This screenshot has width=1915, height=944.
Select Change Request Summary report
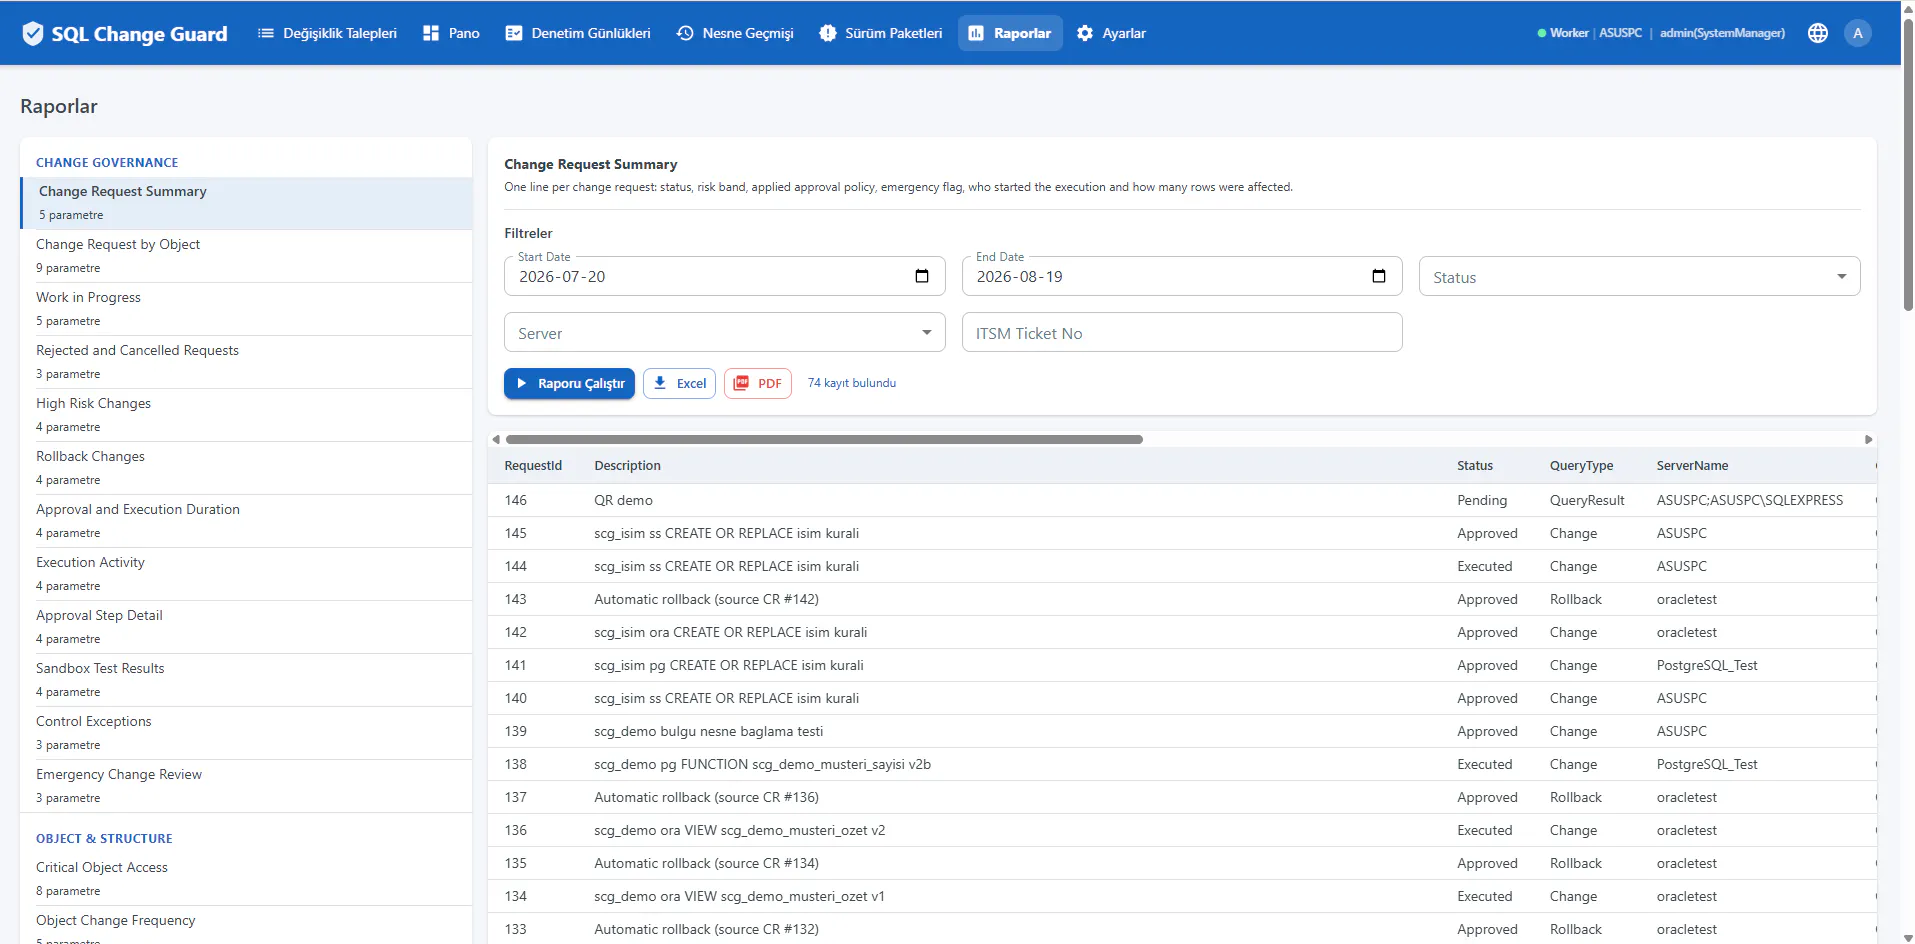246,203
